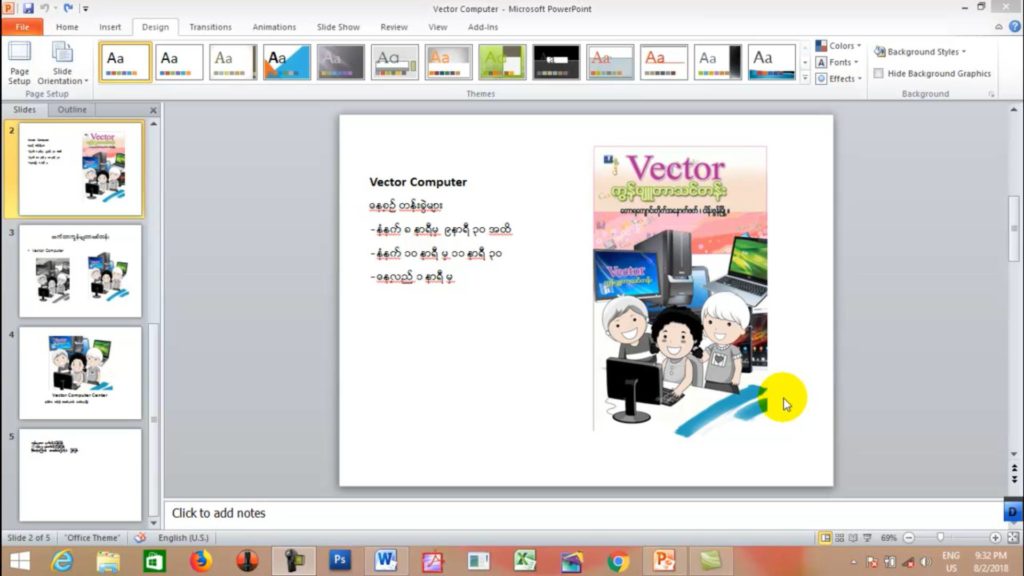
Task: Open the Animations ribbon tab
Action: [274, 27]
